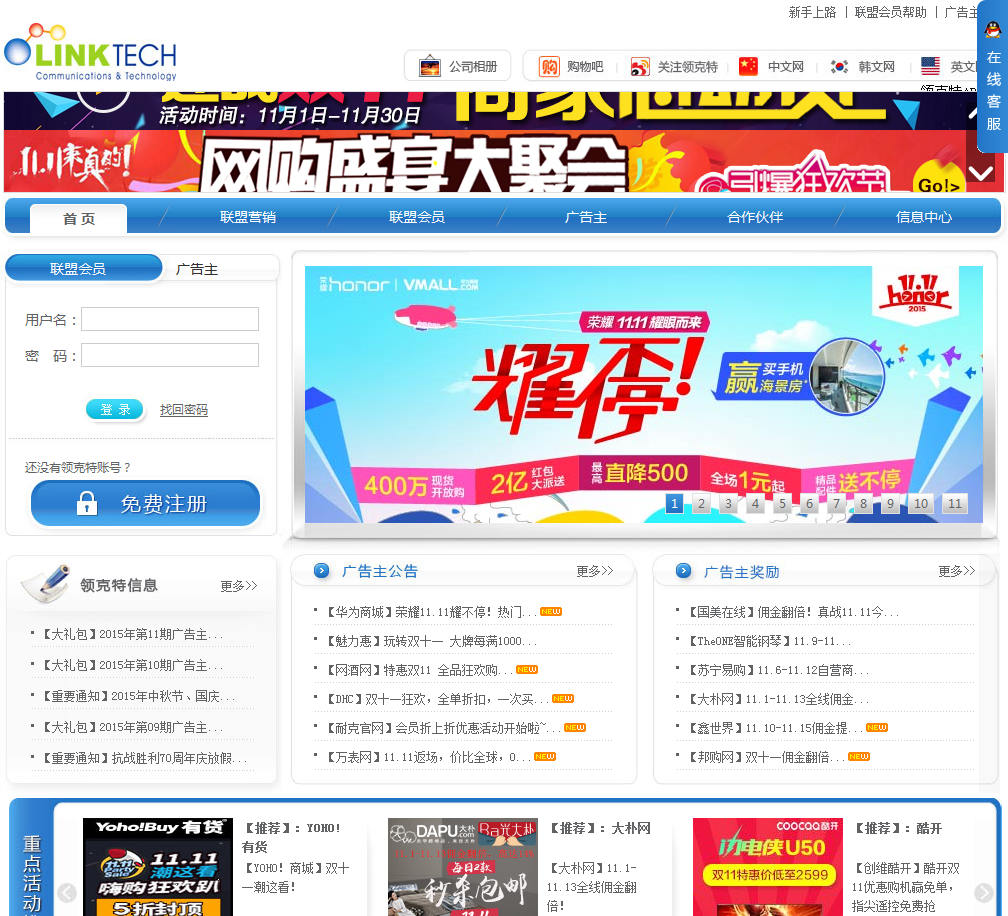Open 【鑫世界】11.10-11.15佣金提 item
Viewport: 1008px width, 916px height.
(775, 728)
